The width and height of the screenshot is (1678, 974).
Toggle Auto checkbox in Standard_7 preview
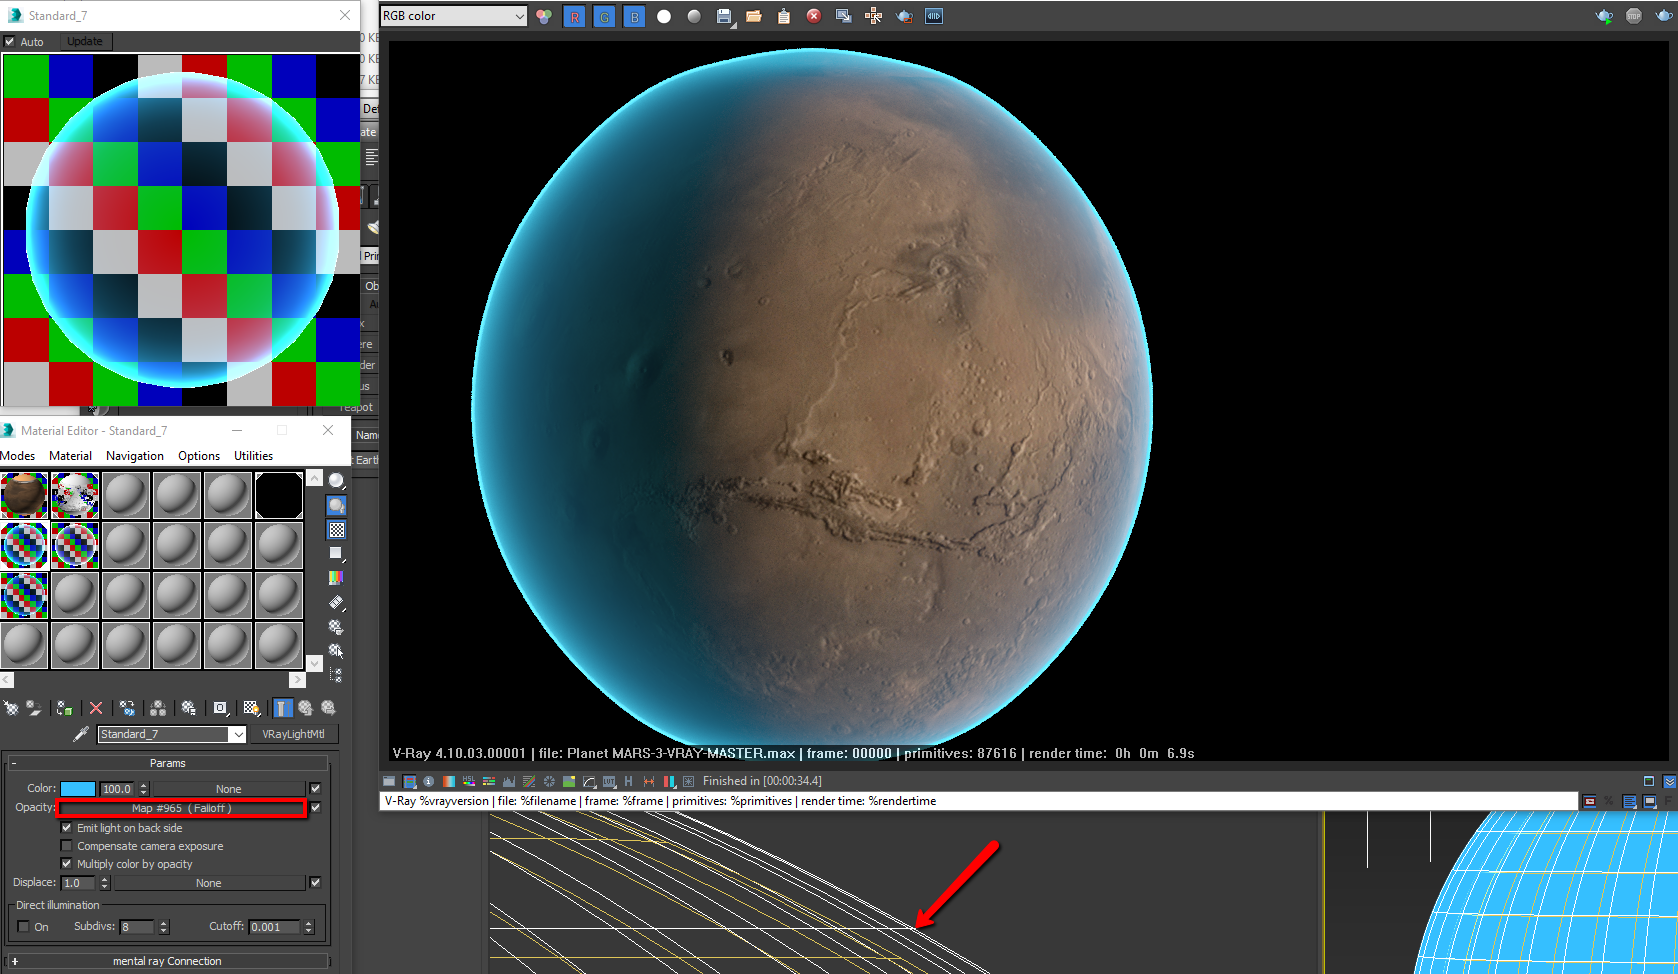pos(10,42)
